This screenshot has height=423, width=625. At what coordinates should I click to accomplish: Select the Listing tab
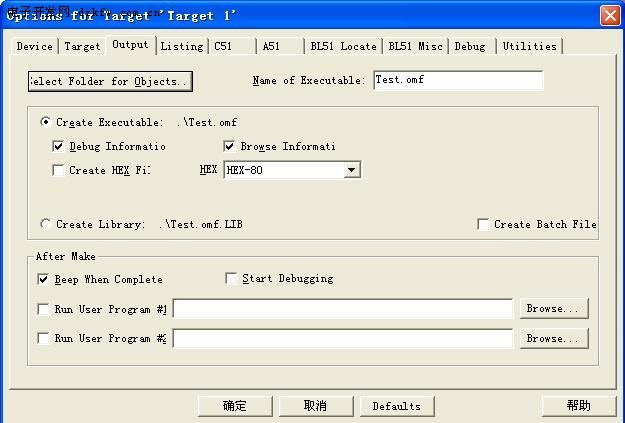click(x=182, y=46)
